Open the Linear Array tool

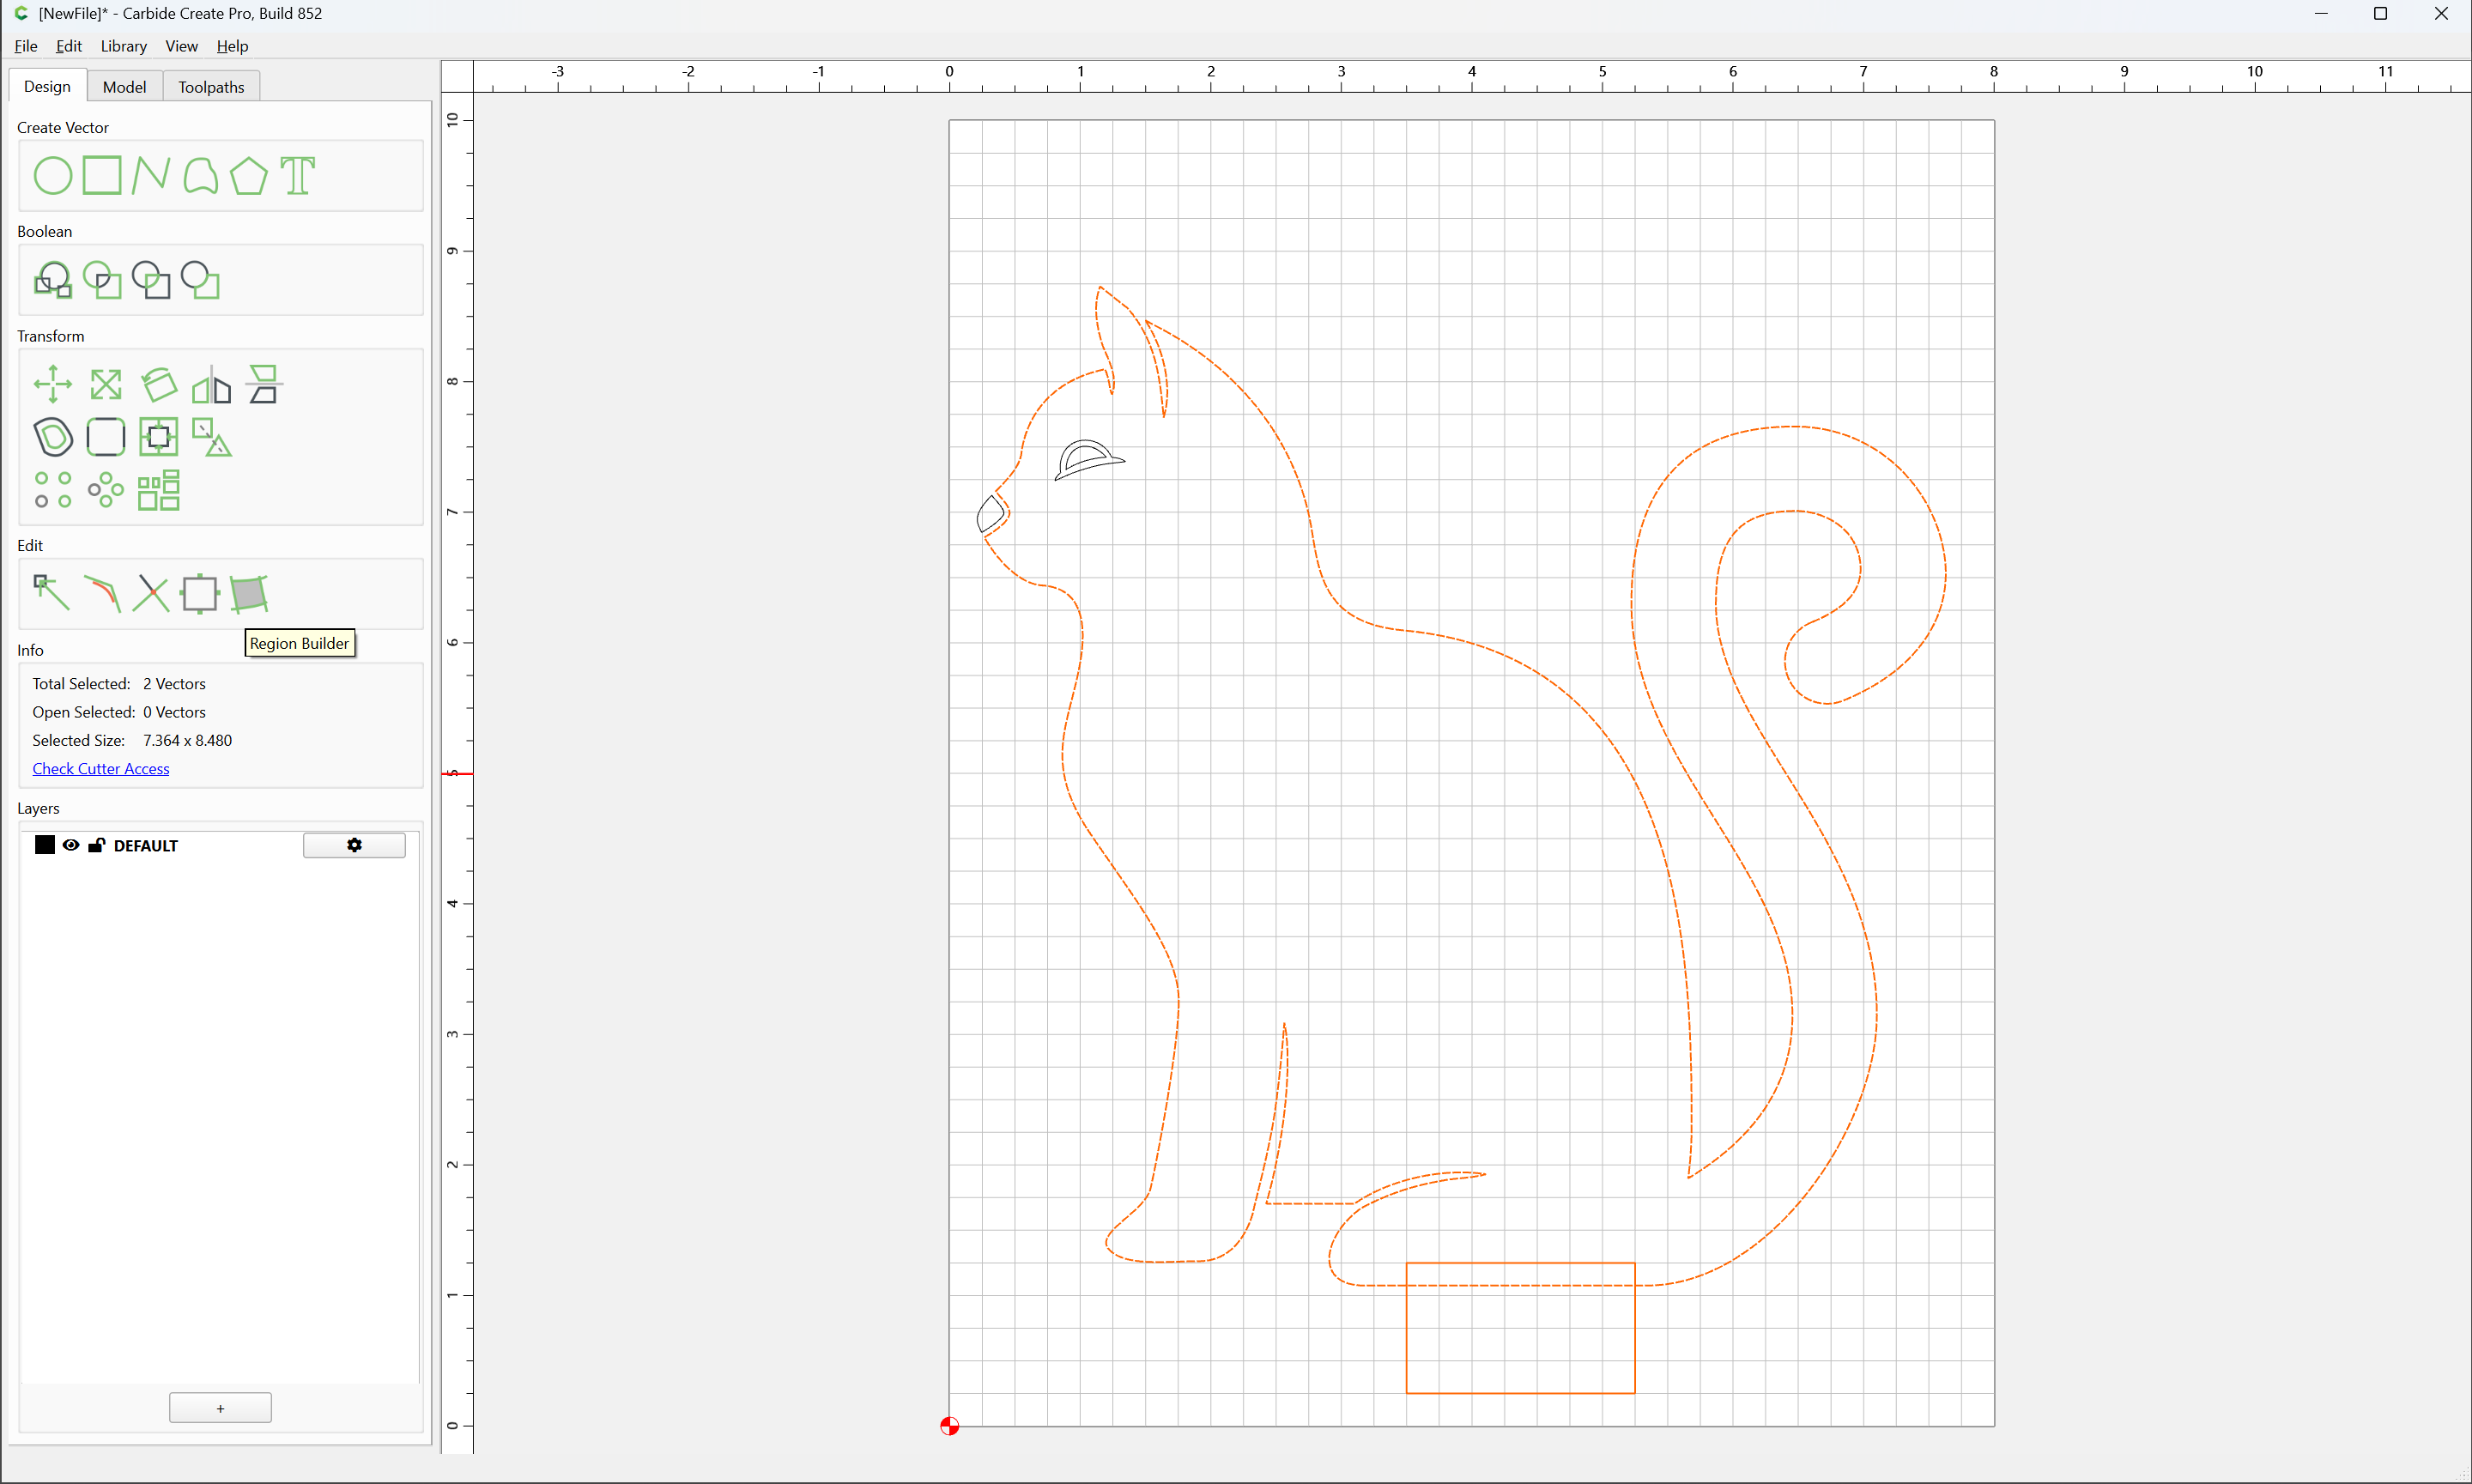(53, 490)
